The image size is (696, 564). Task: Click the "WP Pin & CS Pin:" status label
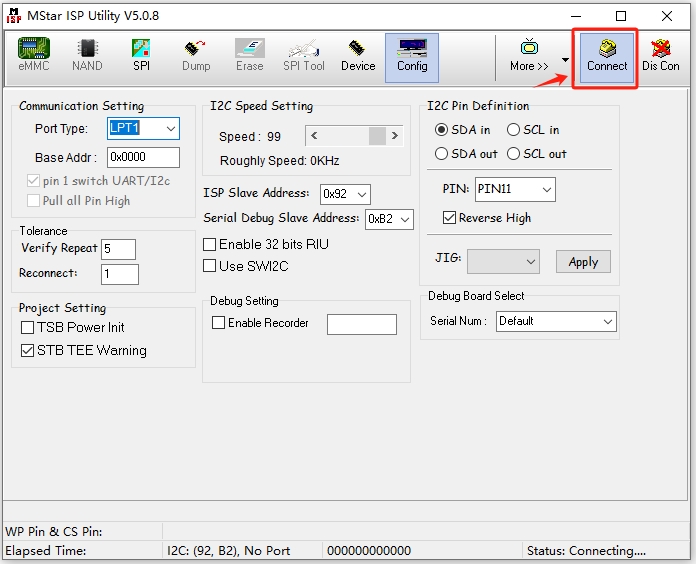54,532
